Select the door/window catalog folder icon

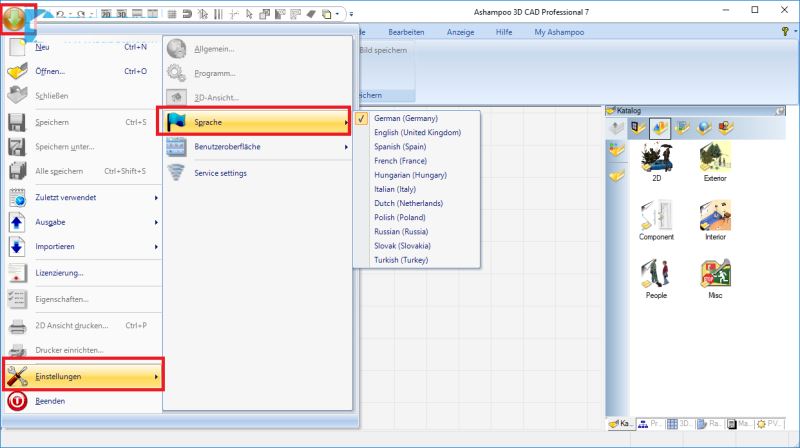638,128
